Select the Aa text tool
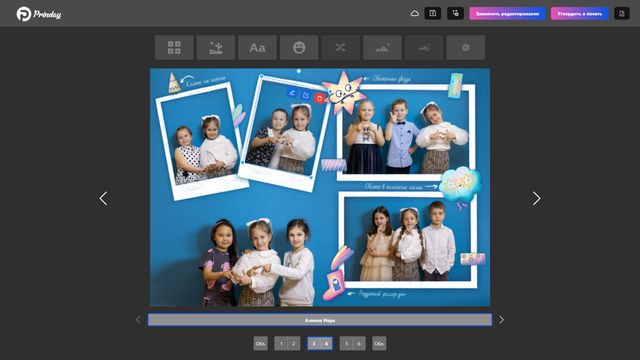The image size is (640, 360). tap(258, 48)
